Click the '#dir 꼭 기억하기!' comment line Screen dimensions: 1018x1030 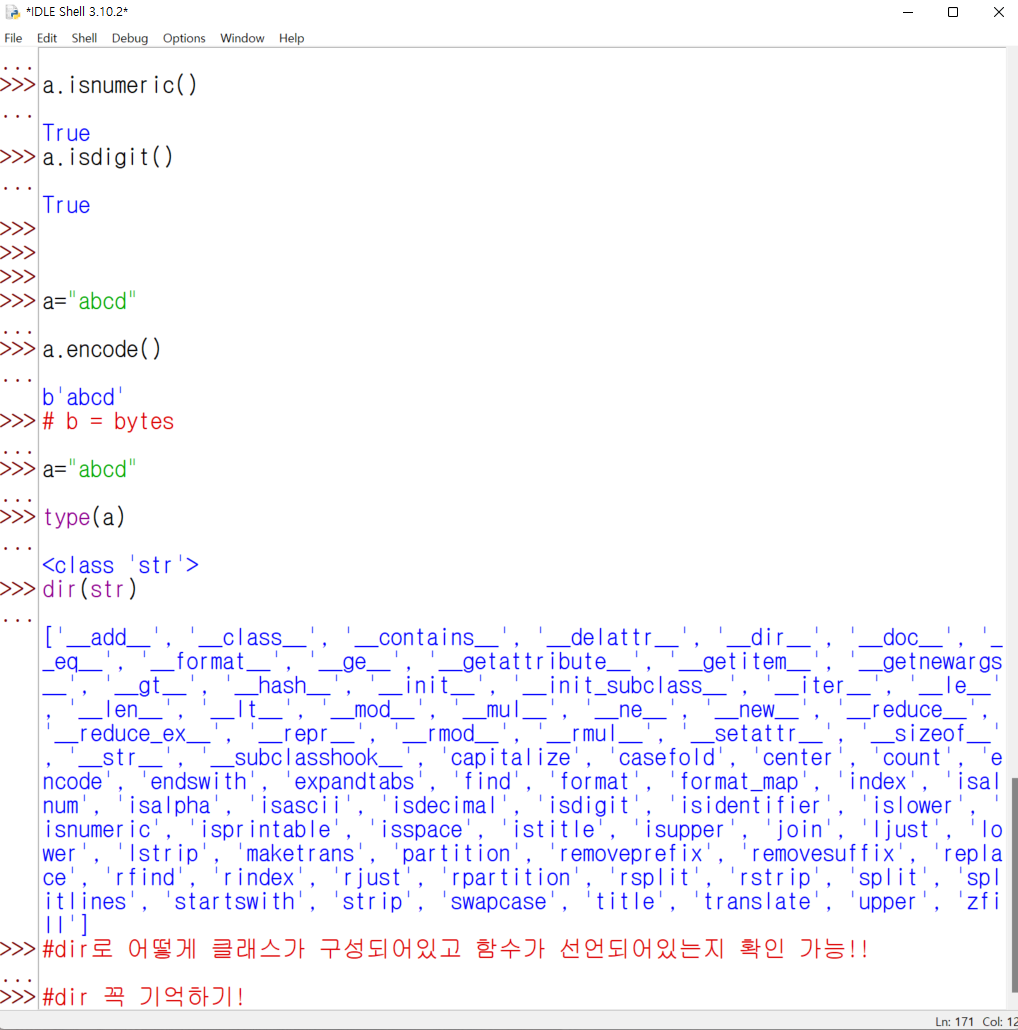click(x=143, y=997)
